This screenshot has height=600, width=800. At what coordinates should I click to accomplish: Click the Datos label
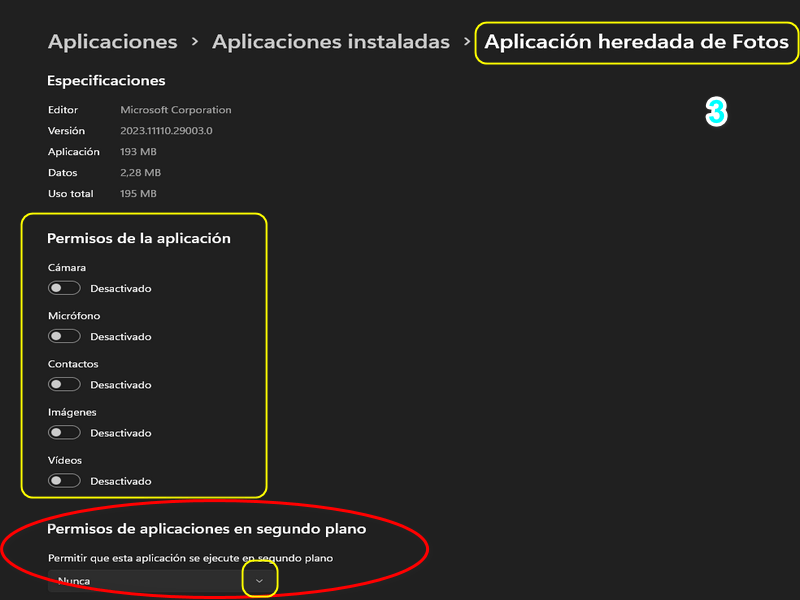coord(63,172)
